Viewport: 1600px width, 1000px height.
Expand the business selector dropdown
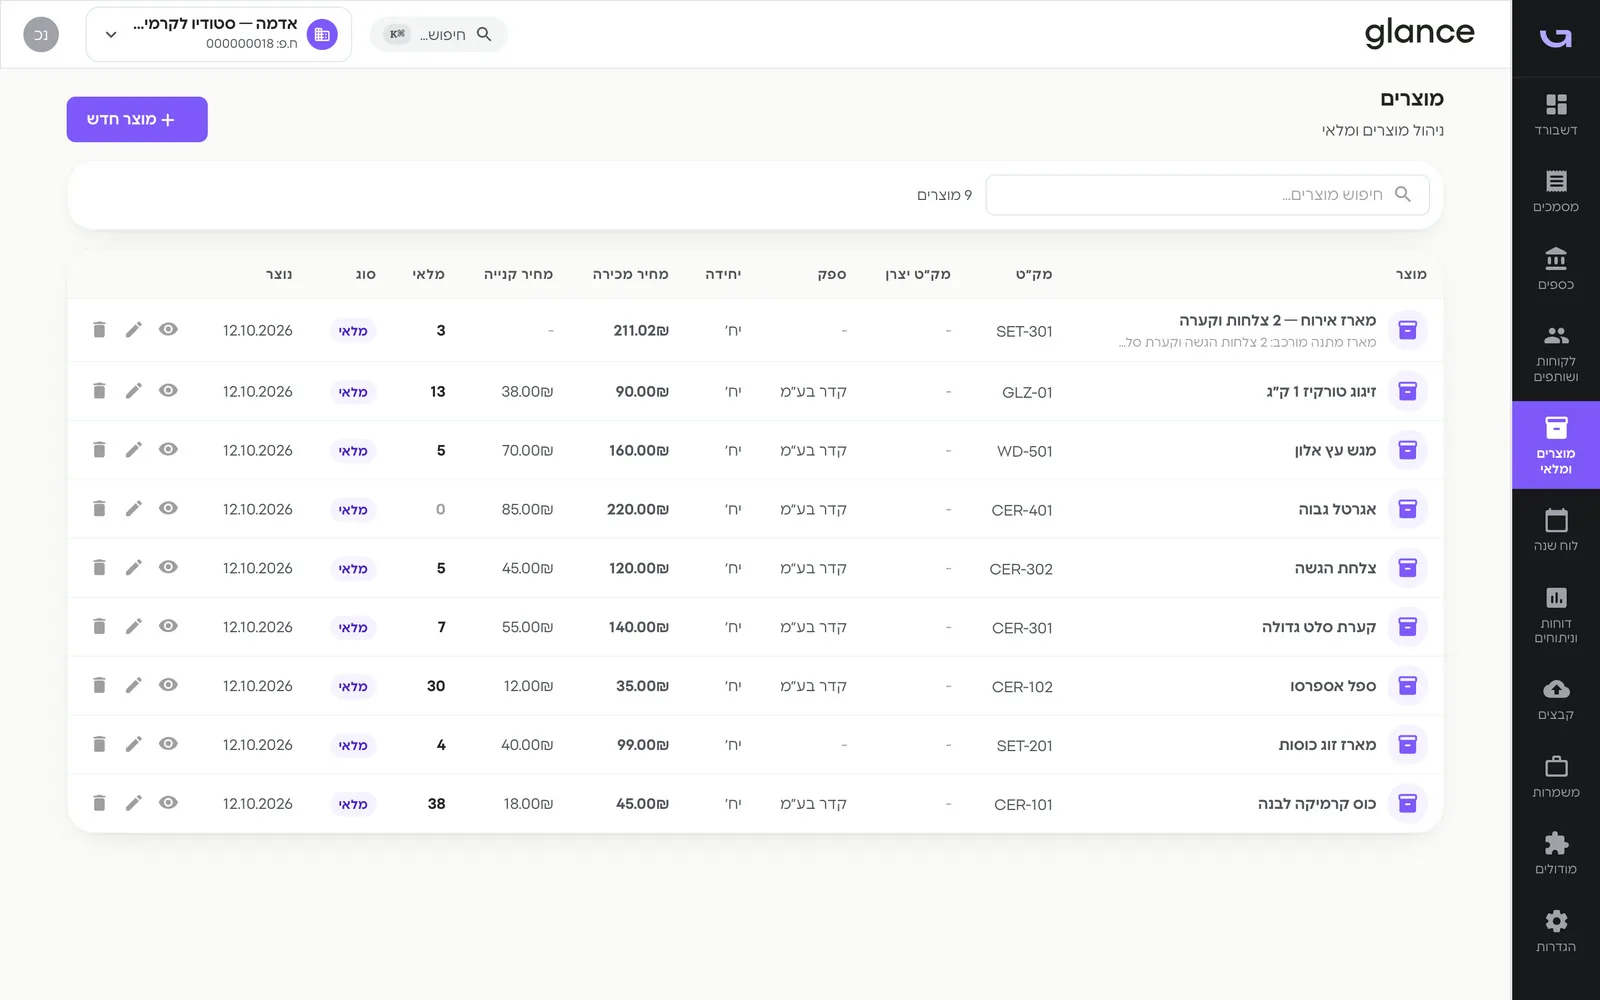[219, 34]
